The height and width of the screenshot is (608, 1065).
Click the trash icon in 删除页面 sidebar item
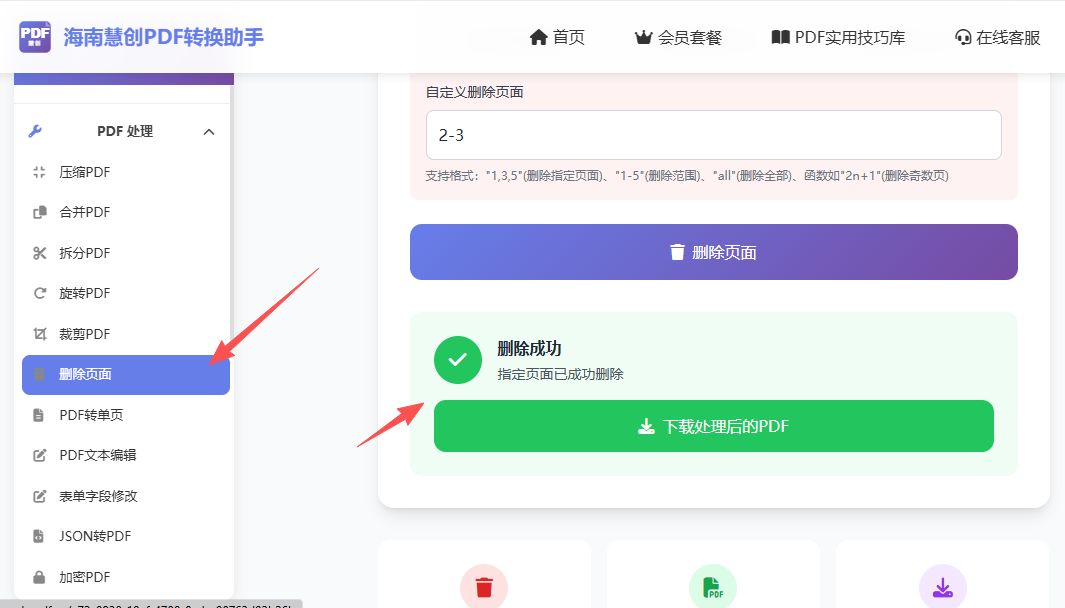coord(39,374)
